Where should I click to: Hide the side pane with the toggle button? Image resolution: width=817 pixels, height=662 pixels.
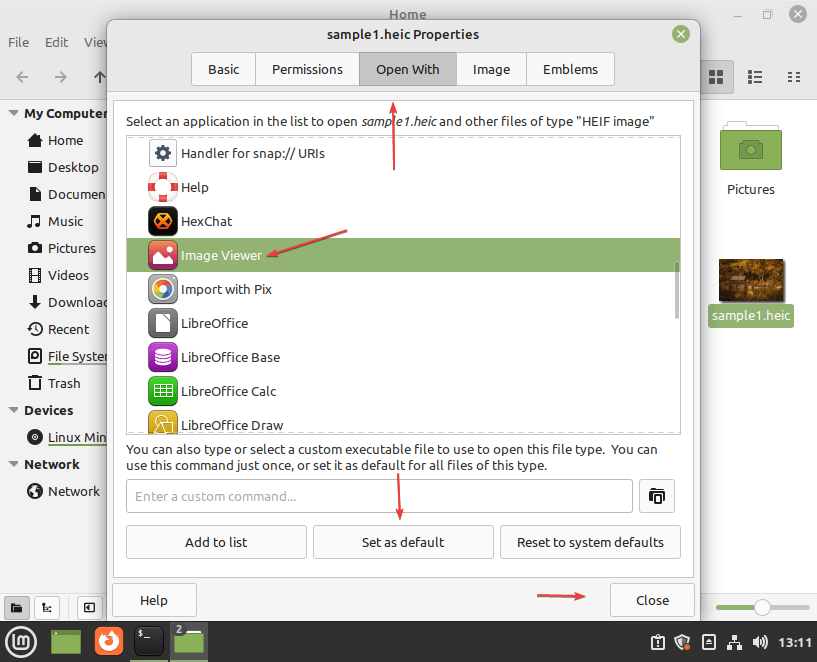coord(89,607)
